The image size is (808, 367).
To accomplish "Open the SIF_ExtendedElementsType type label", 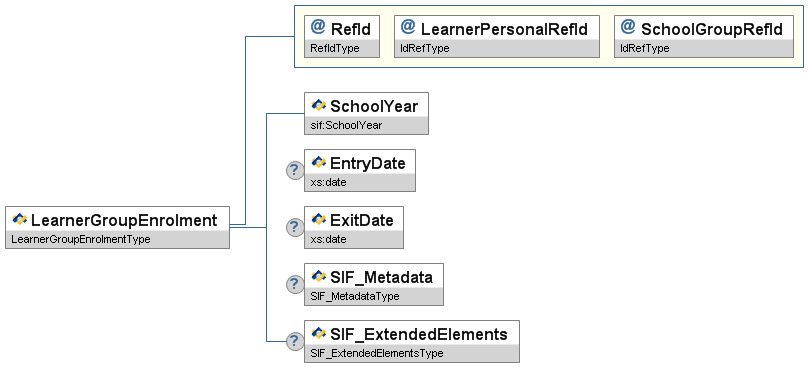I will [377, 353].
